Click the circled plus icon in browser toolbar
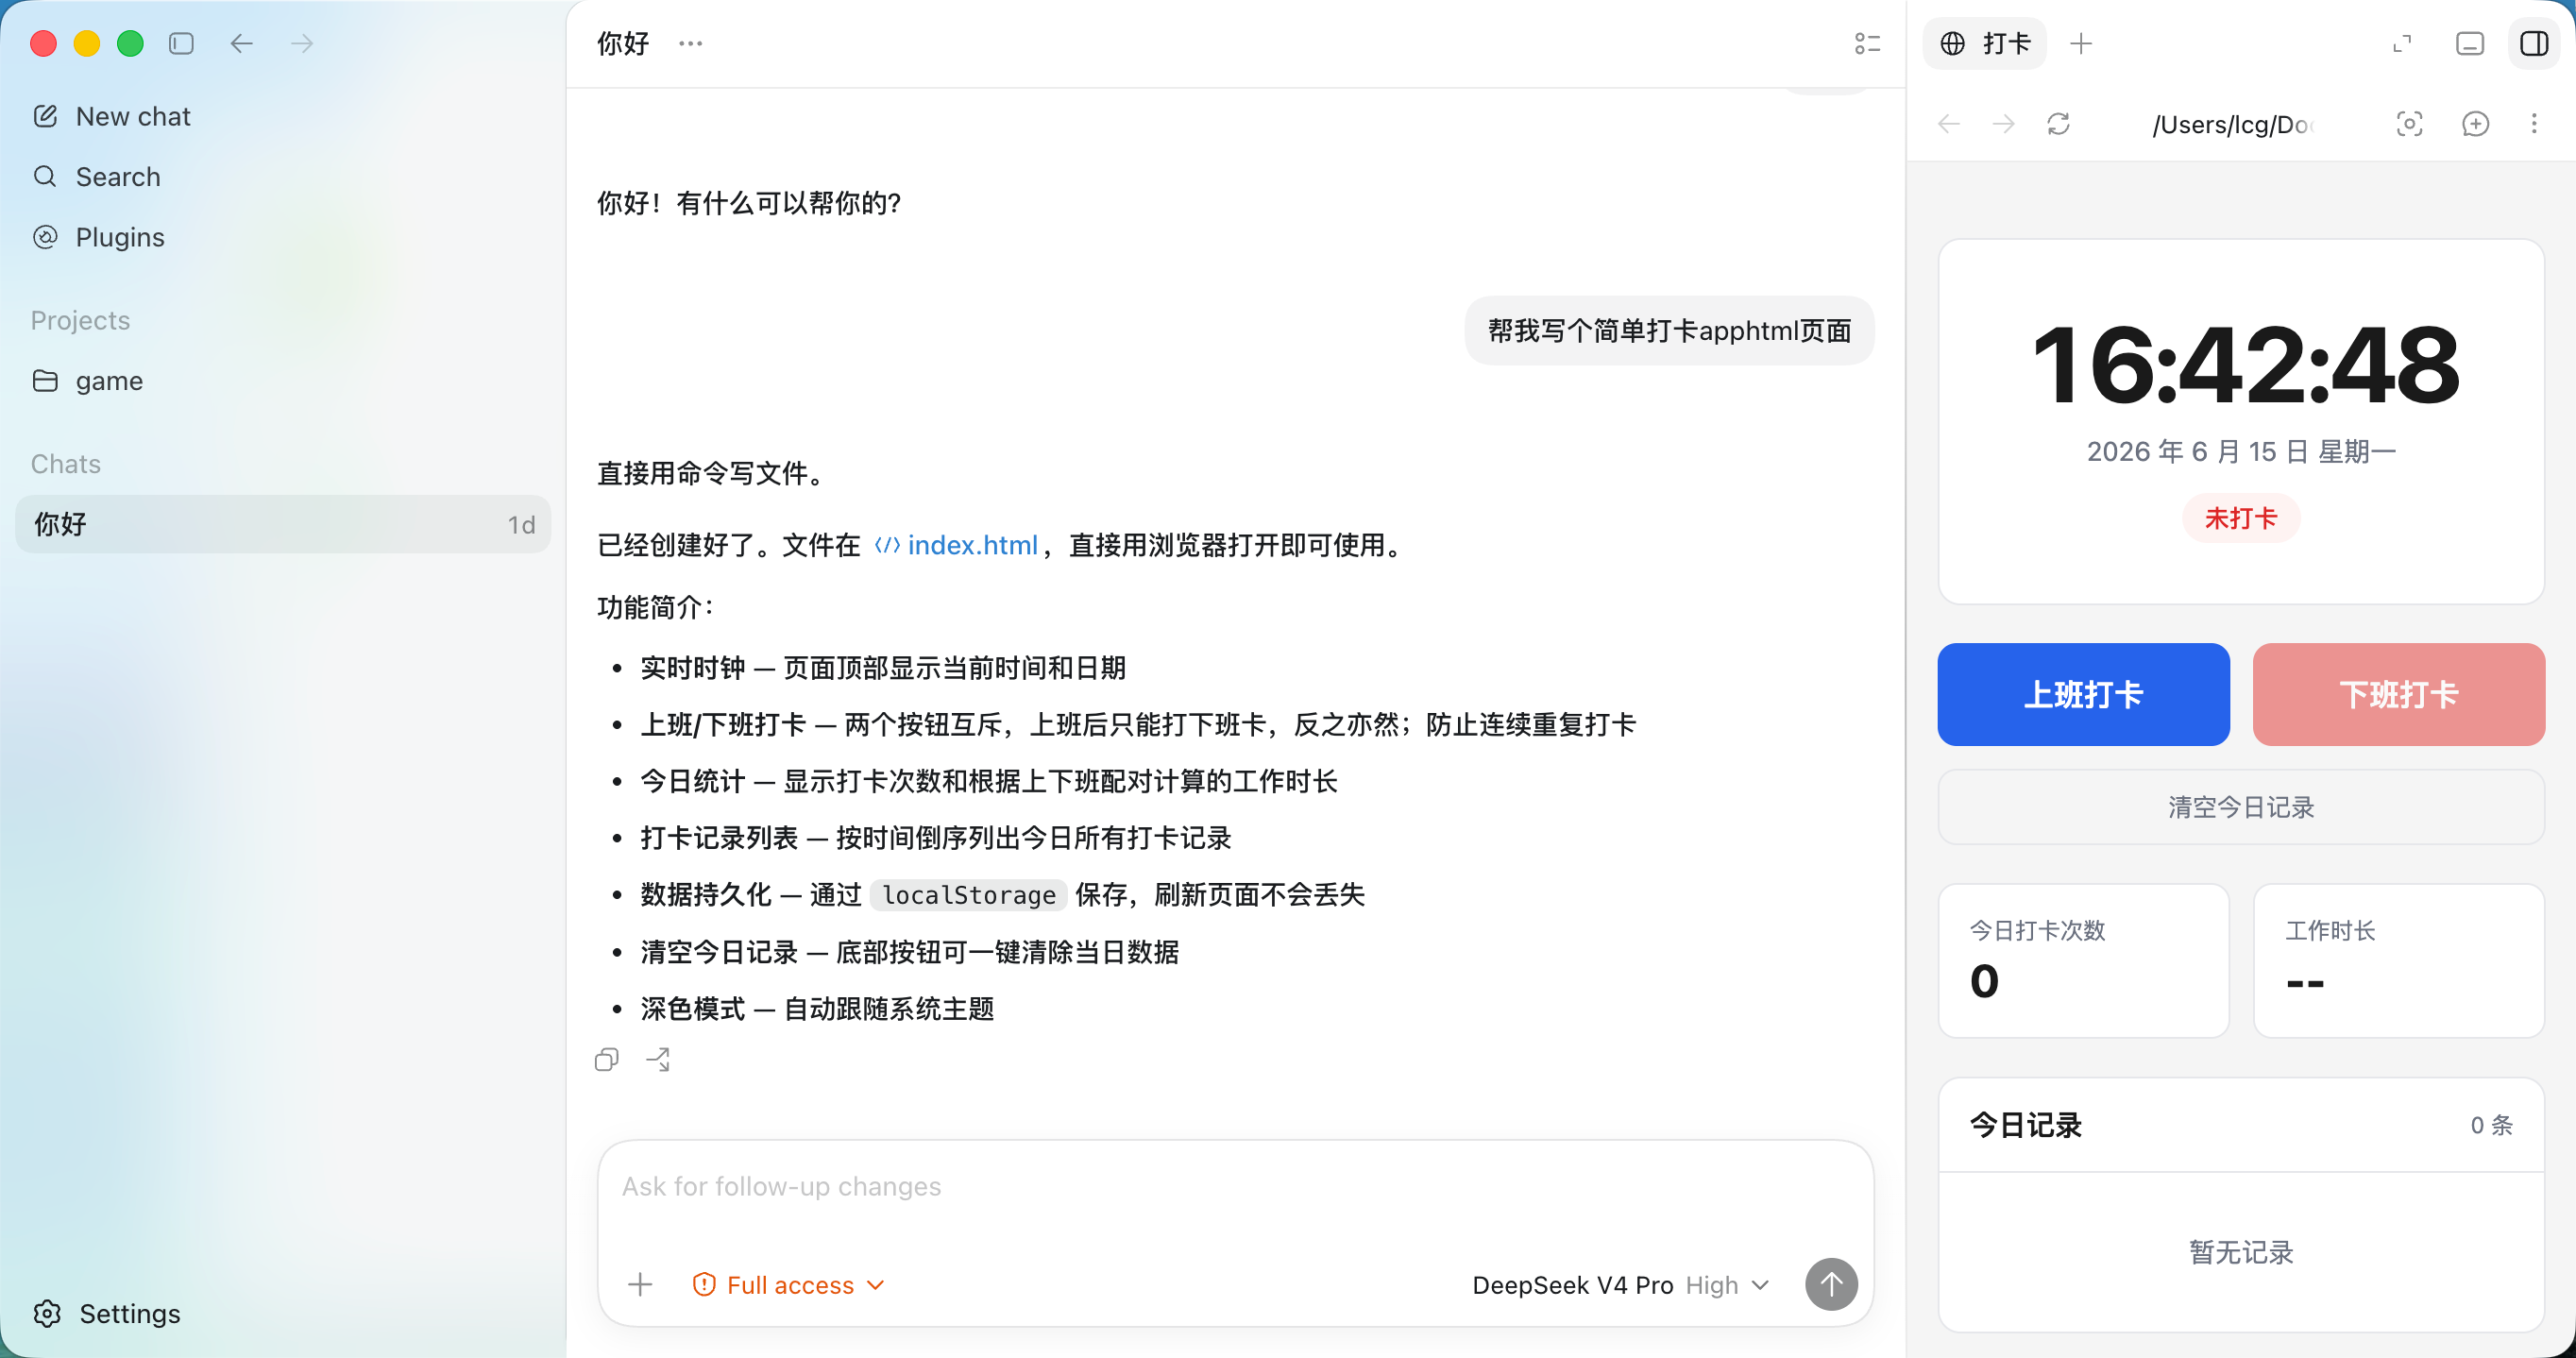Image resolution: width=2576 pixels, height=1358 pixels. (2475, 123)
